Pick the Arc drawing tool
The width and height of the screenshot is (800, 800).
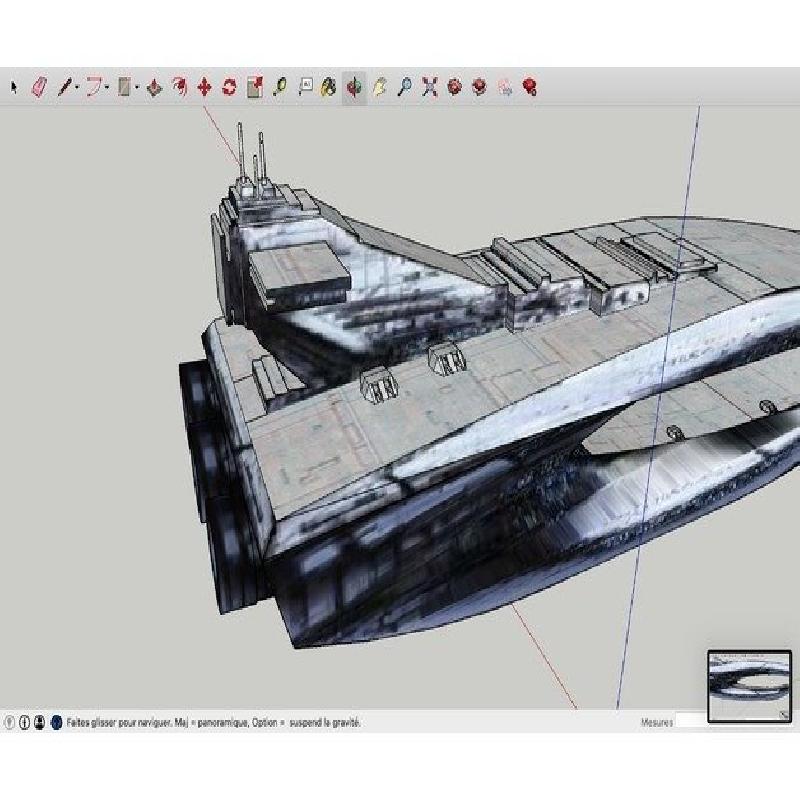tap(94, 87)
